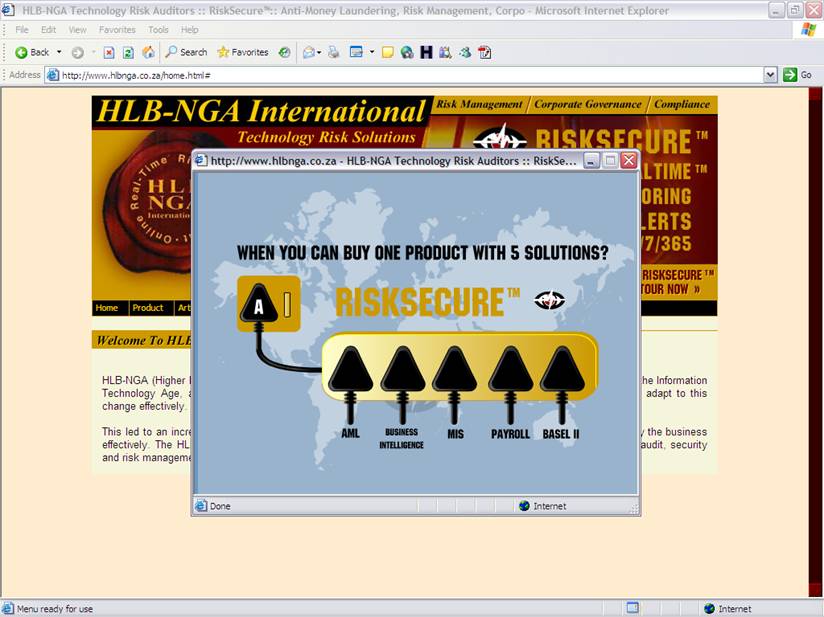Click the Edit page toolbar icon

356,52
